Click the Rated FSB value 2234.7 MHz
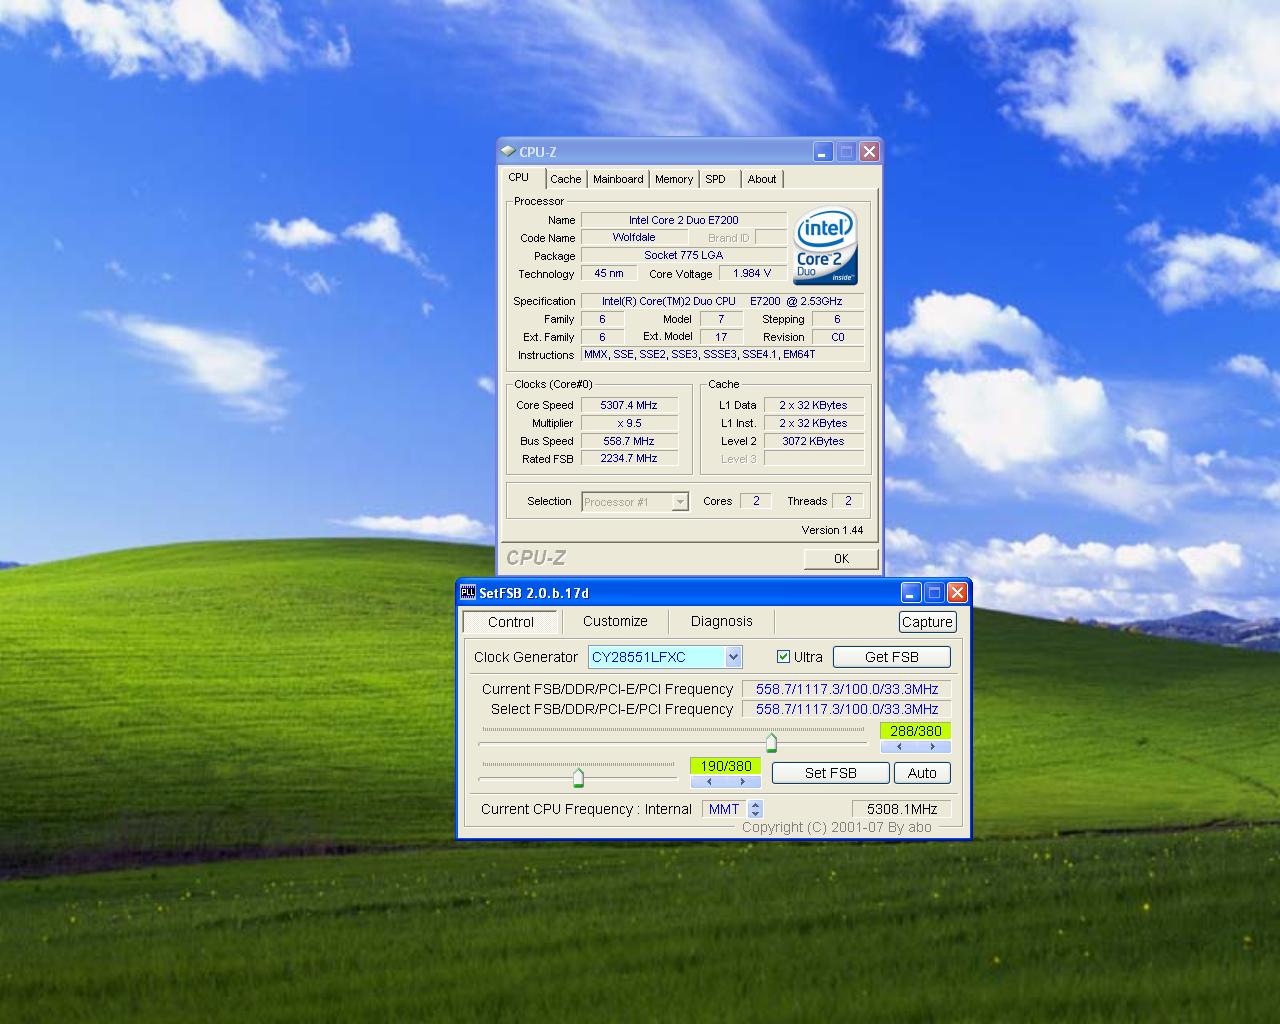Viewport: 1280px width, 1024px height. (x=629, y=458)
